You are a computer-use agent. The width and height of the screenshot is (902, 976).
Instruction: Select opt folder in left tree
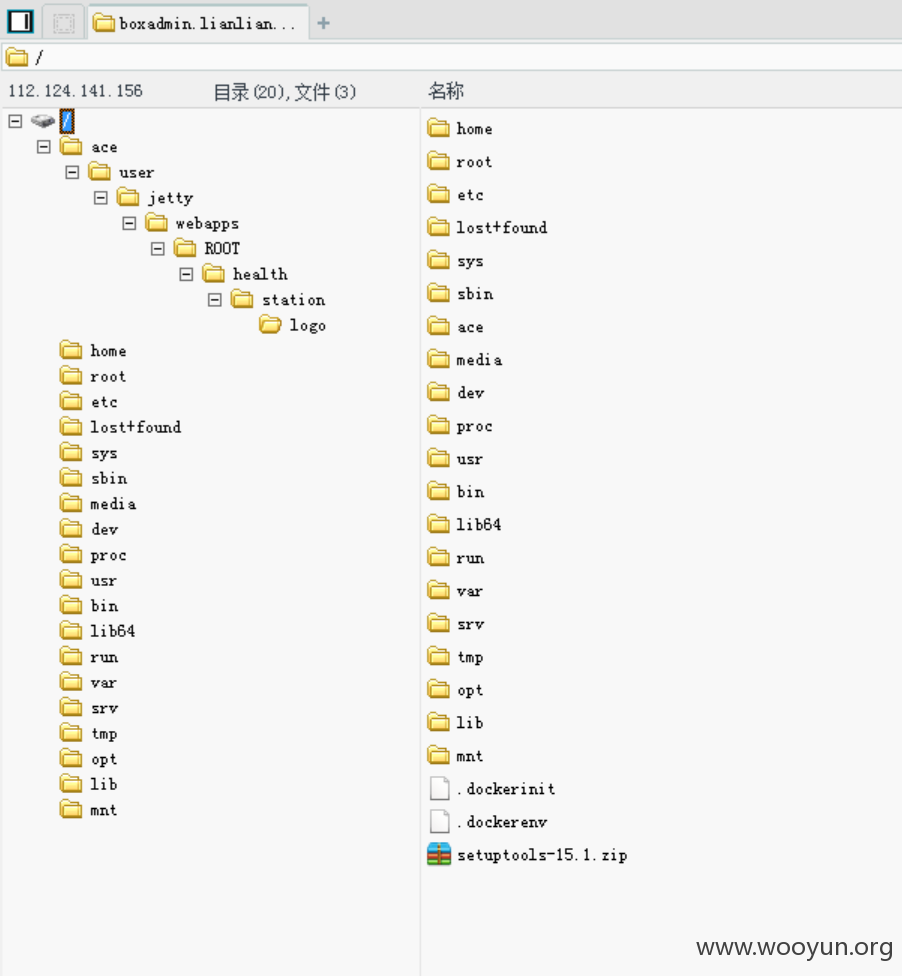click(89, 758)
